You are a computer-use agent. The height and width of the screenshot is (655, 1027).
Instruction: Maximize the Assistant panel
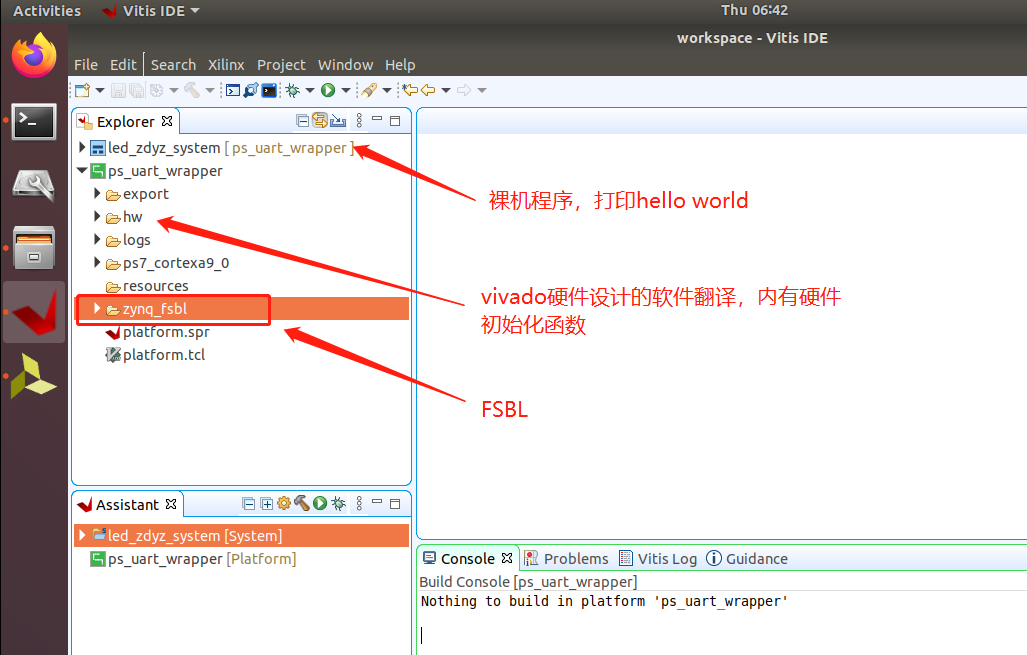[x=394, y=504]
